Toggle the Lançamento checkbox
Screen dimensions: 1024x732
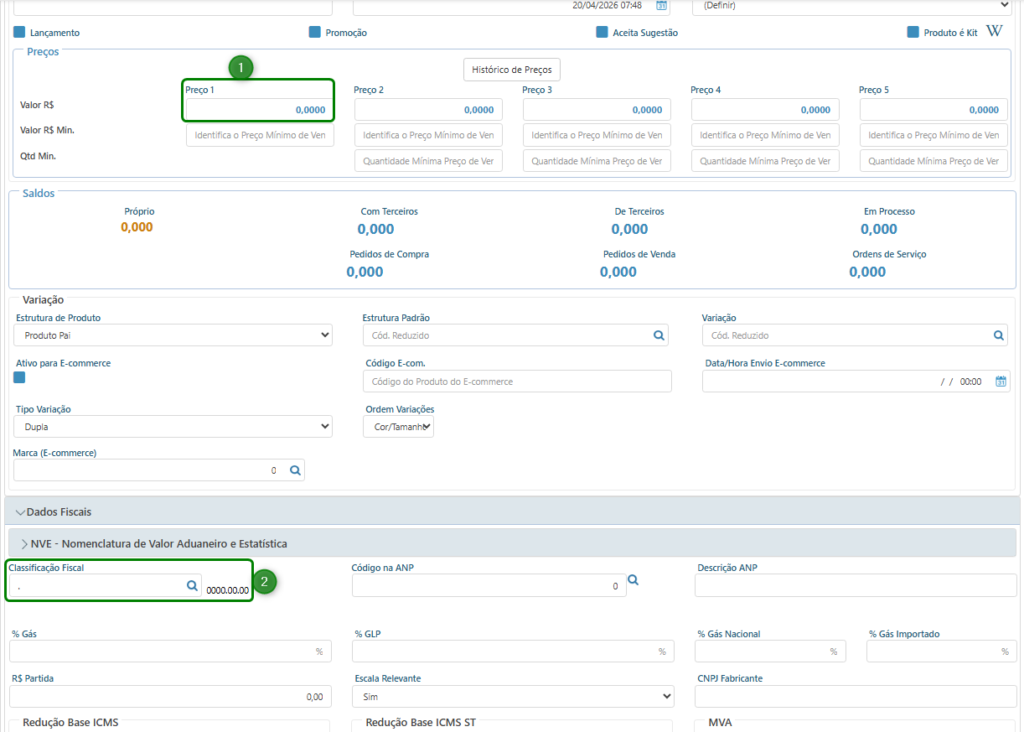coord(20,32)
